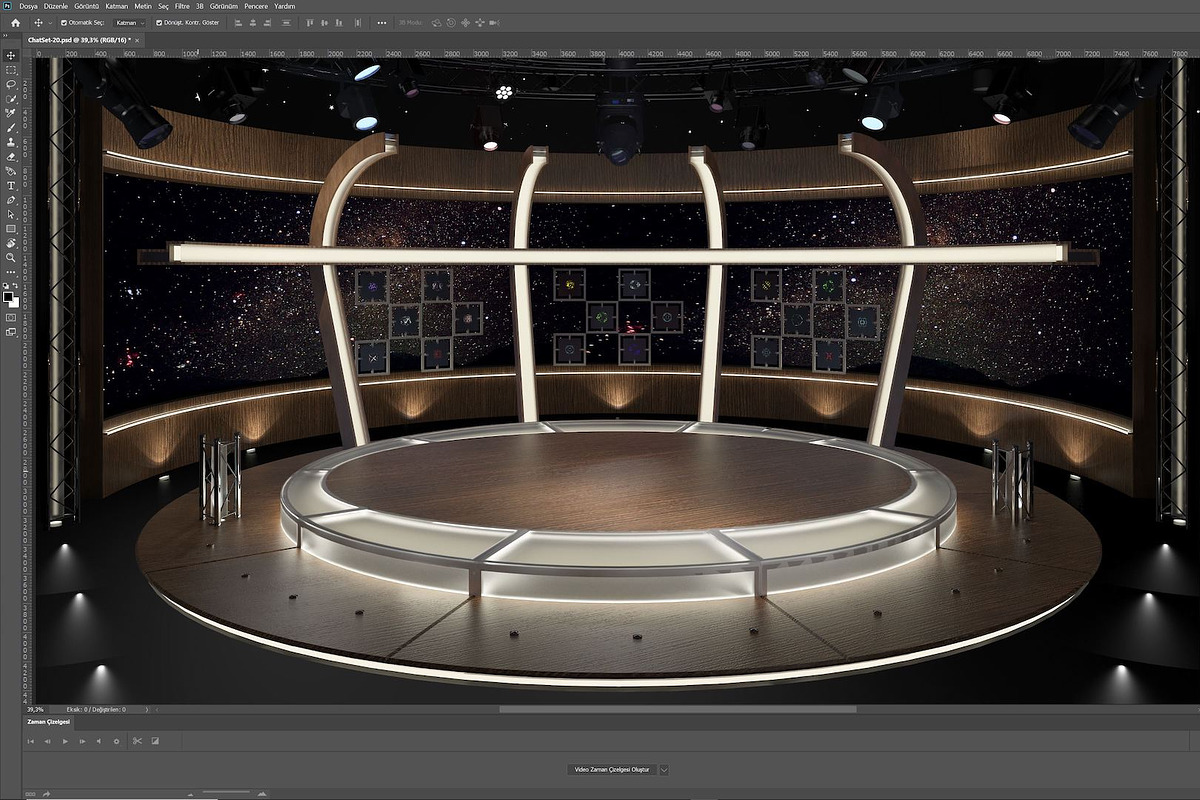Open the Pencere menu
This screenshot has height=800, width=1200.
(x=256, y=7)
